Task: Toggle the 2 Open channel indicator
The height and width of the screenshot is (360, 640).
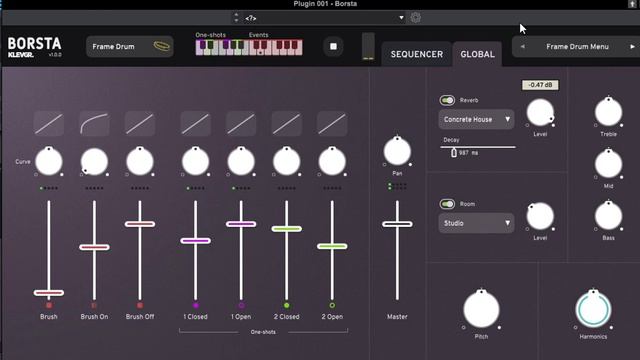Action: pos(332,305)
